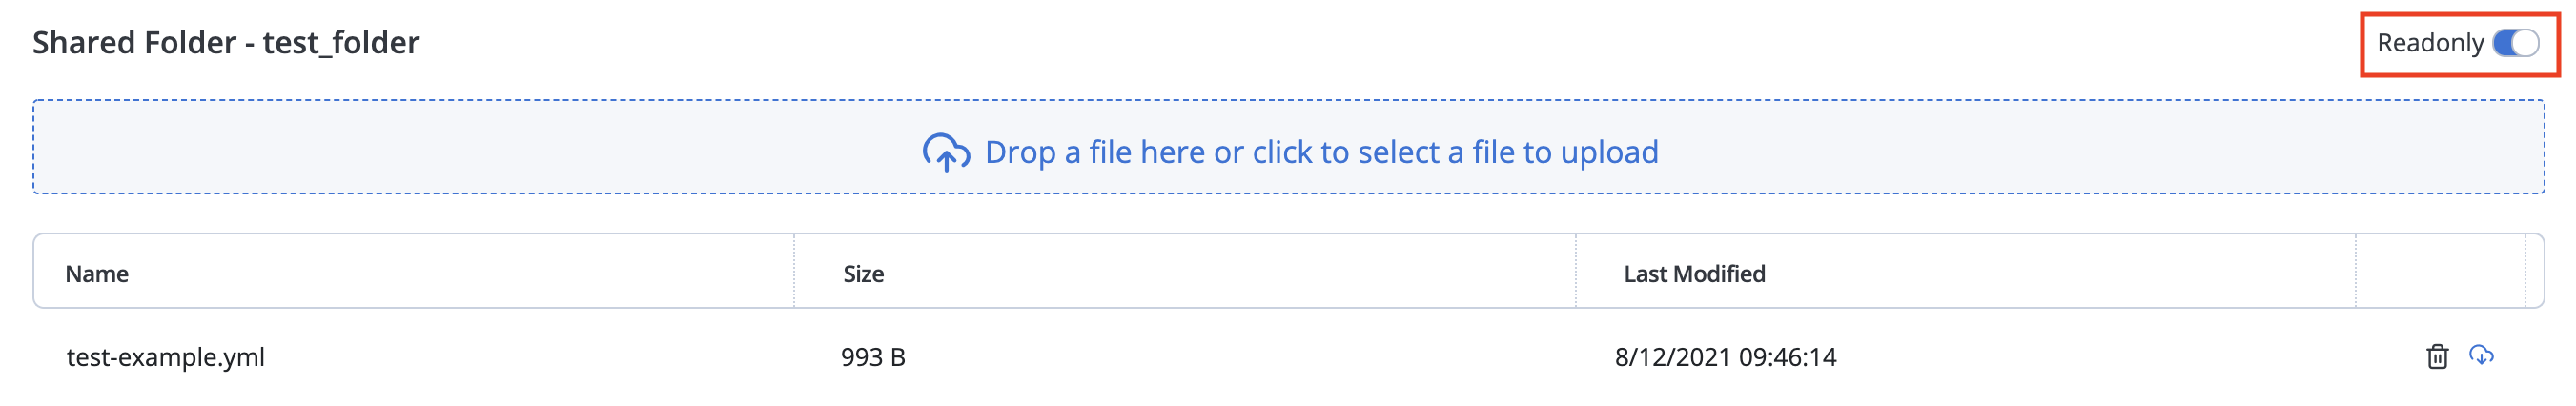
Task: Select the 993 B size cell
Action: point(873,357)
